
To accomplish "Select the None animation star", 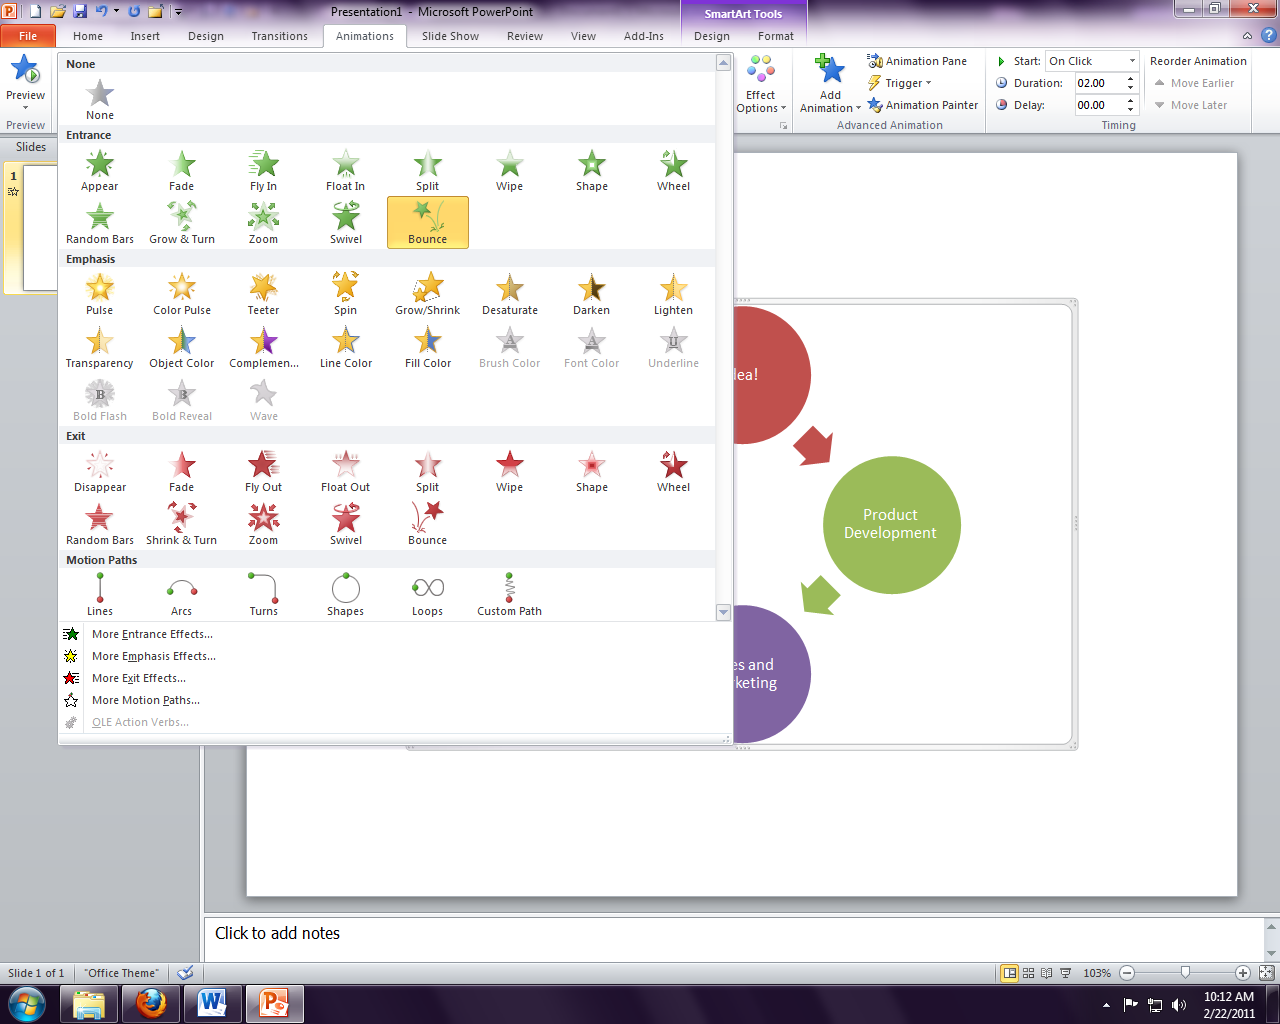I will (100, 99).
